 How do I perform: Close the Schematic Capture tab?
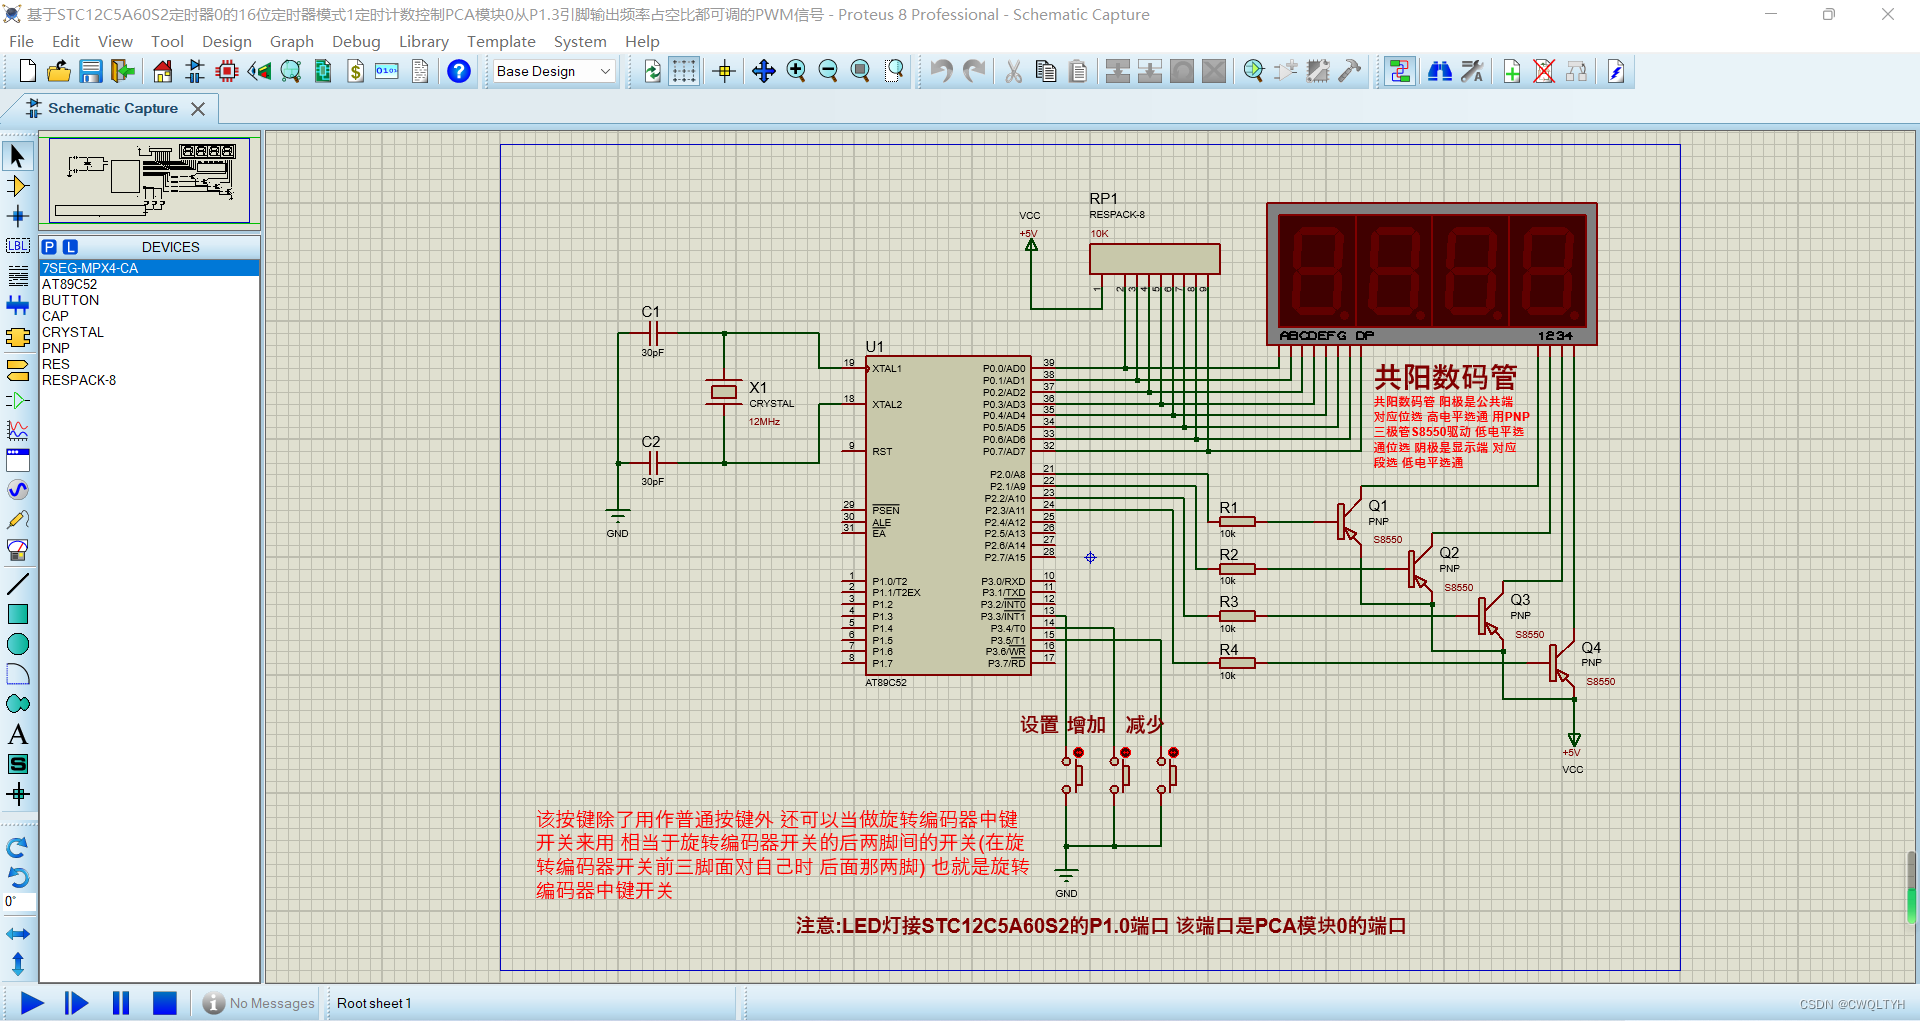point(198,108)
